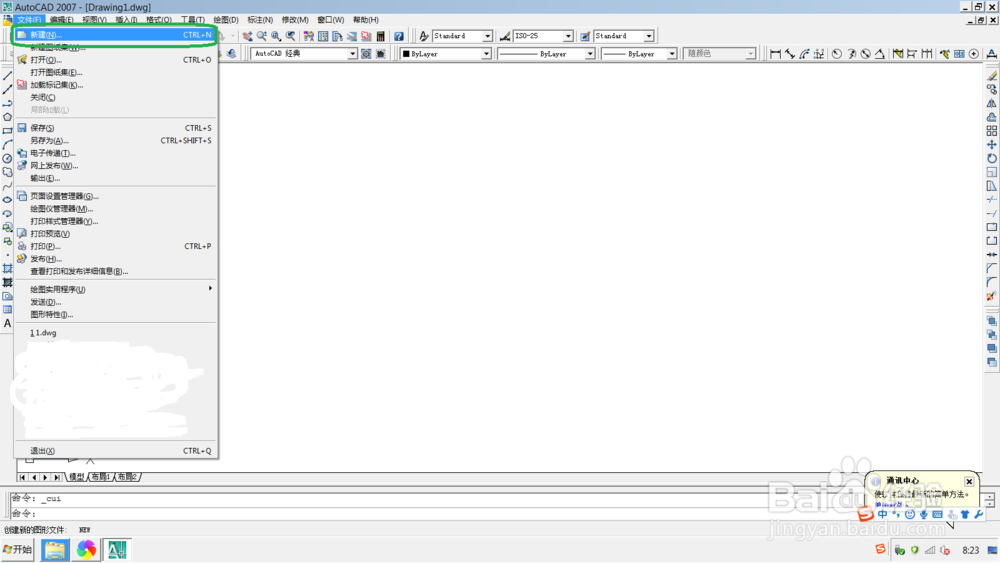This screenshot has height=563, width=1000.
Task: Jump to first layout tab arrow
Action: 22,477
